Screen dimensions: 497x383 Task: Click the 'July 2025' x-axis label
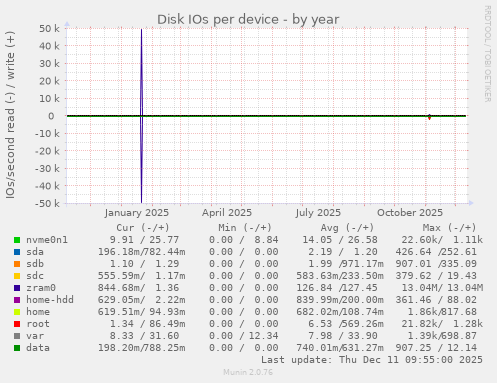point(318,213)
